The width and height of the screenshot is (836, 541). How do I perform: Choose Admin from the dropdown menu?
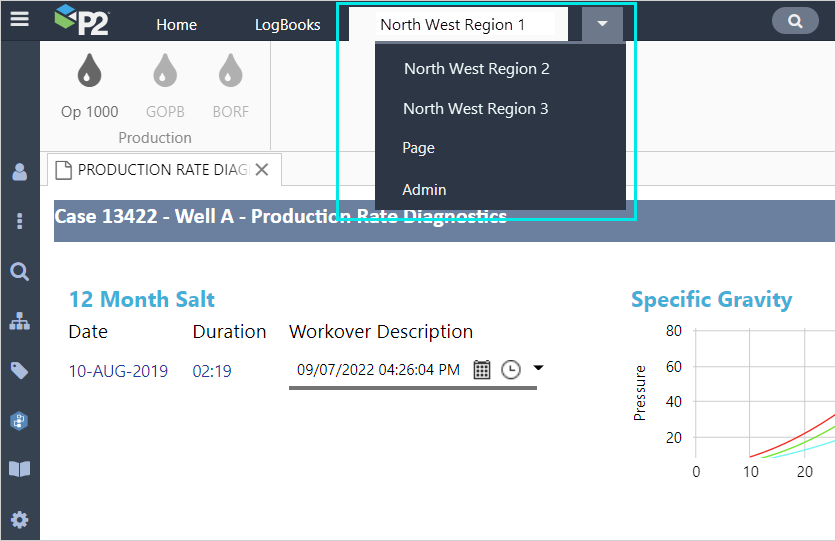coord(424,190)
